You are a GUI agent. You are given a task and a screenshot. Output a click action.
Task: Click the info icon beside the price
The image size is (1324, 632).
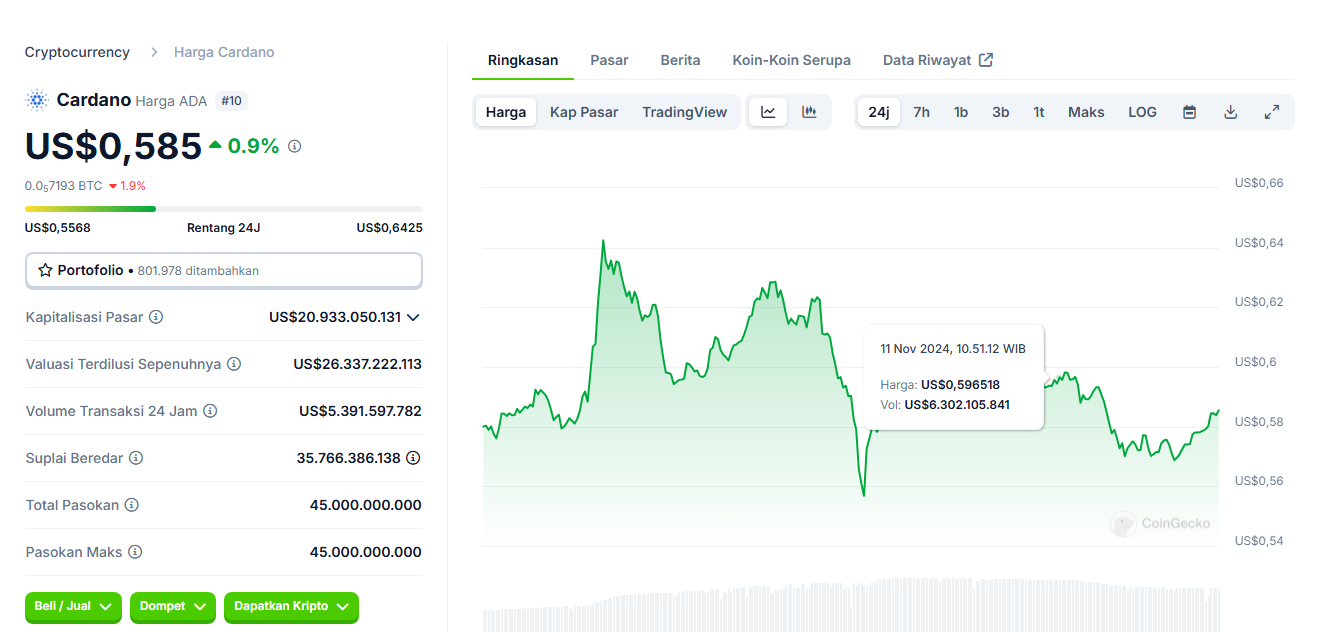point(294,146)
